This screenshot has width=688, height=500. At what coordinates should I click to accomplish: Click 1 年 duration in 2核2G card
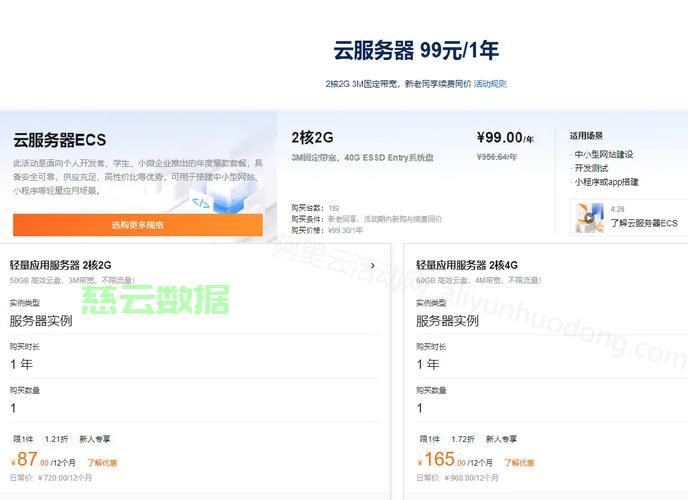22,364
